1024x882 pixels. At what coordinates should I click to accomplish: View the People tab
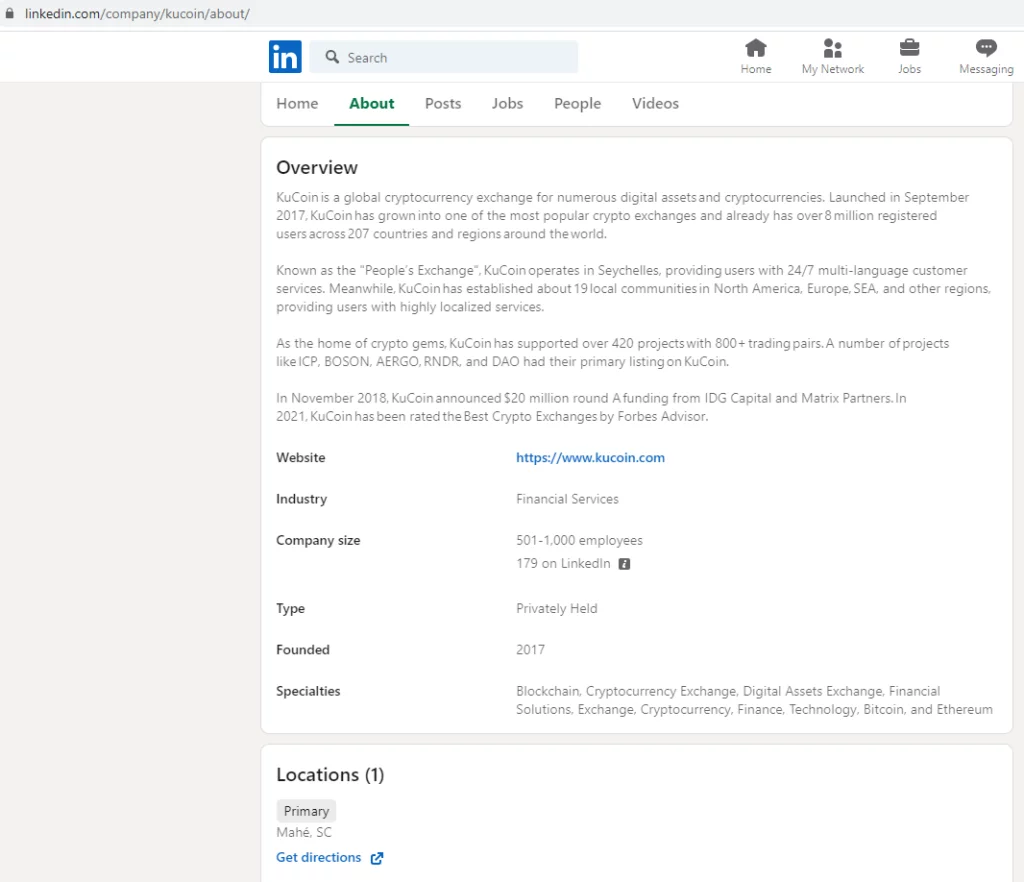[x=577, y=103]
